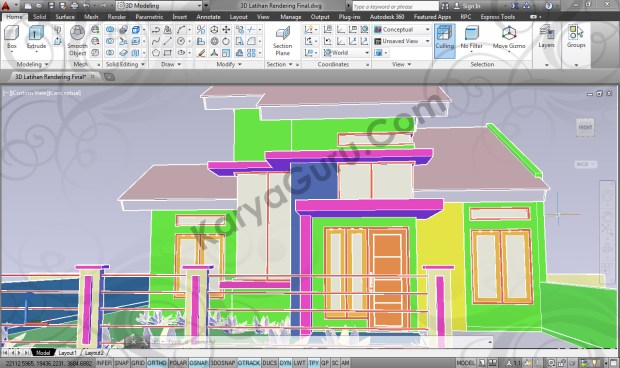Select the Move Gizmo tool

click(509, 37)
